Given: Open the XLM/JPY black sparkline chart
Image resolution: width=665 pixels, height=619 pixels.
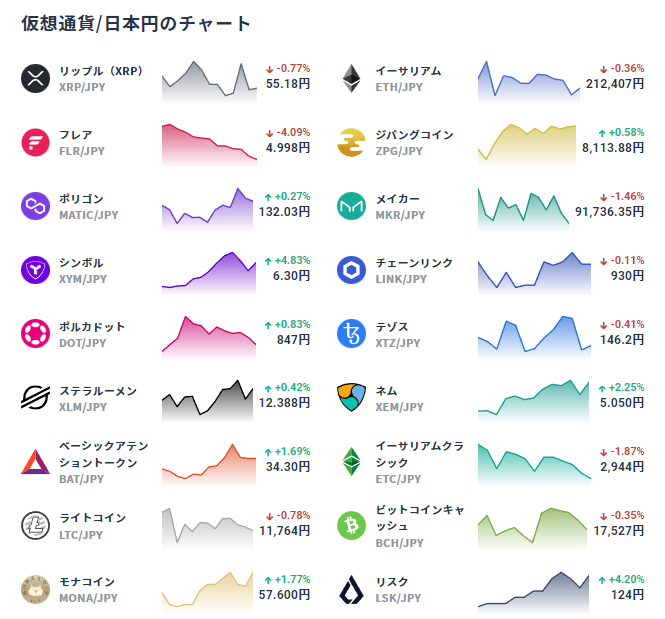Looking at the screenshot, I should click(207, 401).
